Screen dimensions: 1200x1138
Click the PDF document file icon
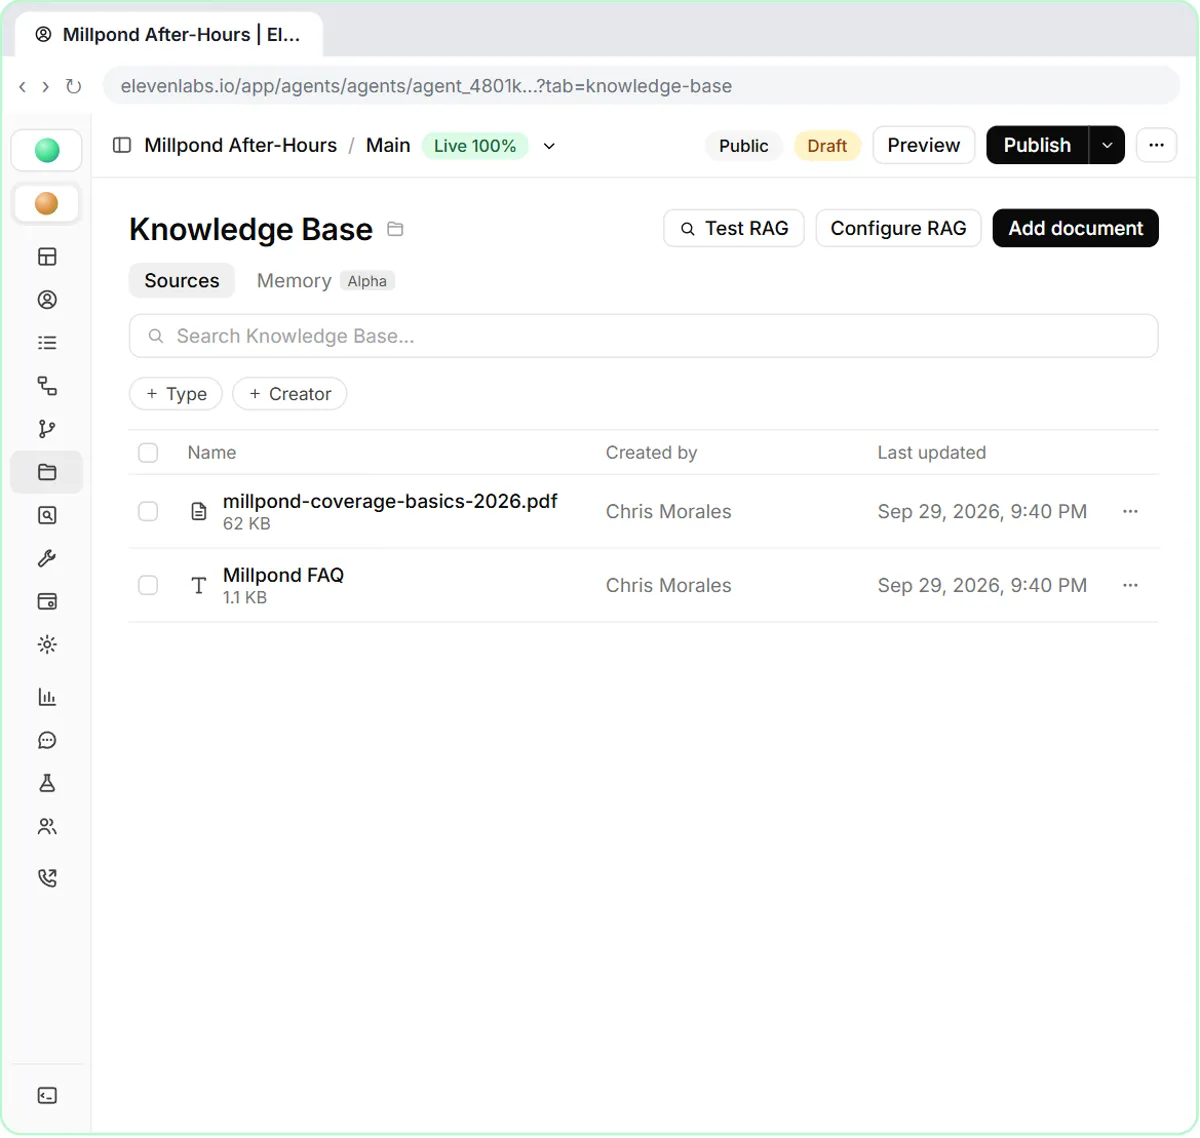click(199, 512)
